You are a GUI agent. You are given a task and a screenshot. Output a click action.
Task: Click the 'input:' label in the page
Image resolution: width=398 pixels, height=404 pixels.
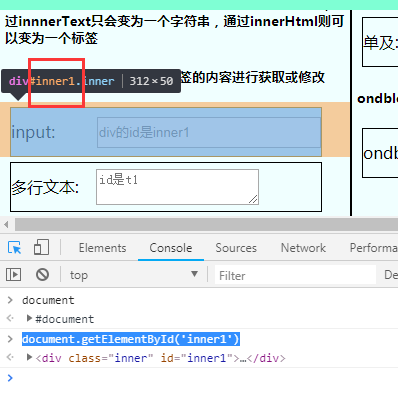coord(33,132)
